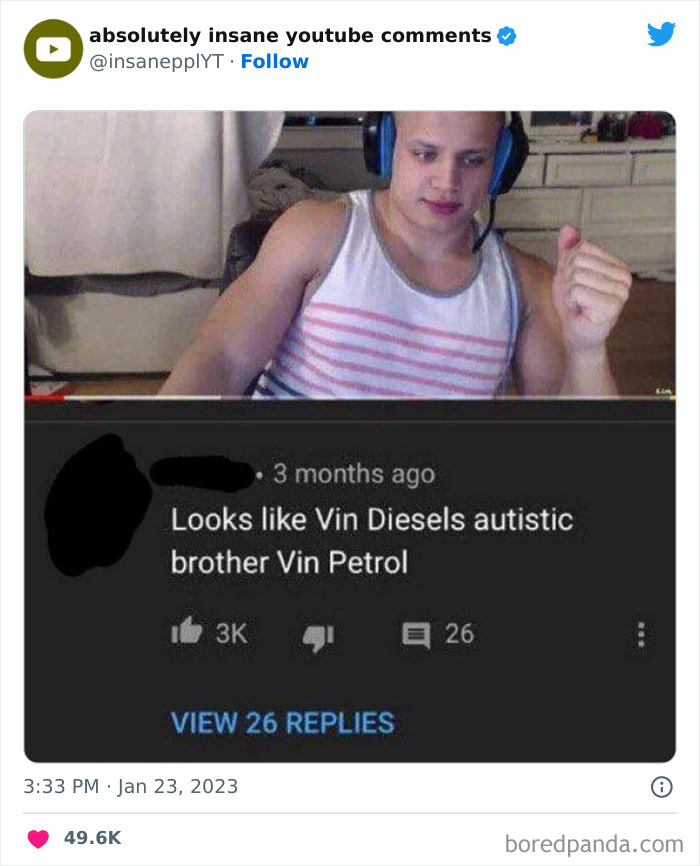Like the comment with thumbs up
The width and height of the screenshot is (700, 866).
click(x=187, y=631)
